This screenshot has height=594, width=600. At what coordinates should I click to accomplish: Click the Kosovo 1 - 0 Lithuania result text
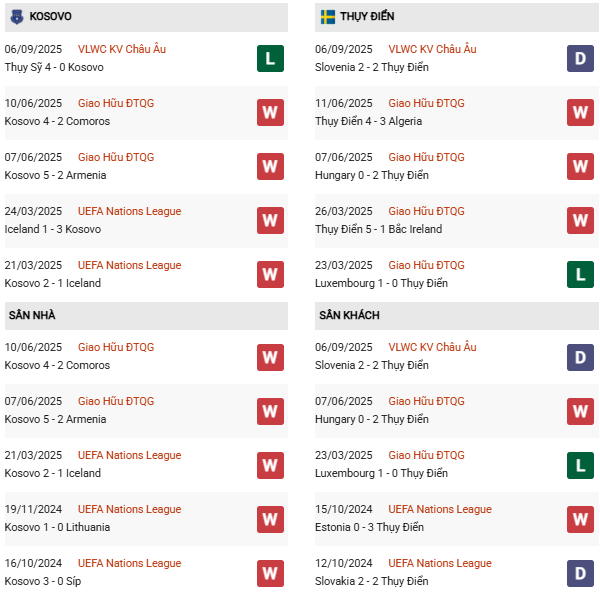[x=58, y=527]
